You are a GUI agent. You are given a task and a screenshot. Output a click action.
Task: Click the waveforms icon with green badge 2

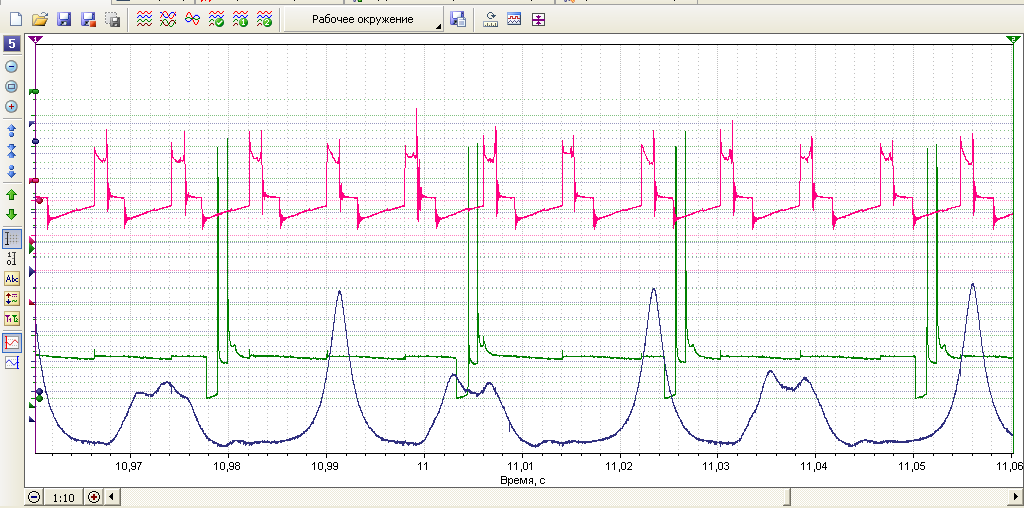pyautogui.click(x=264, y=20)
